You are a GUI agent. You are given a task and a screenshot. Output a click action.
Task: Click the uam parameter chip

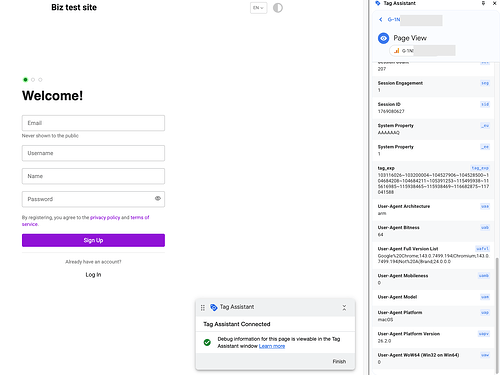click(485, 297)
